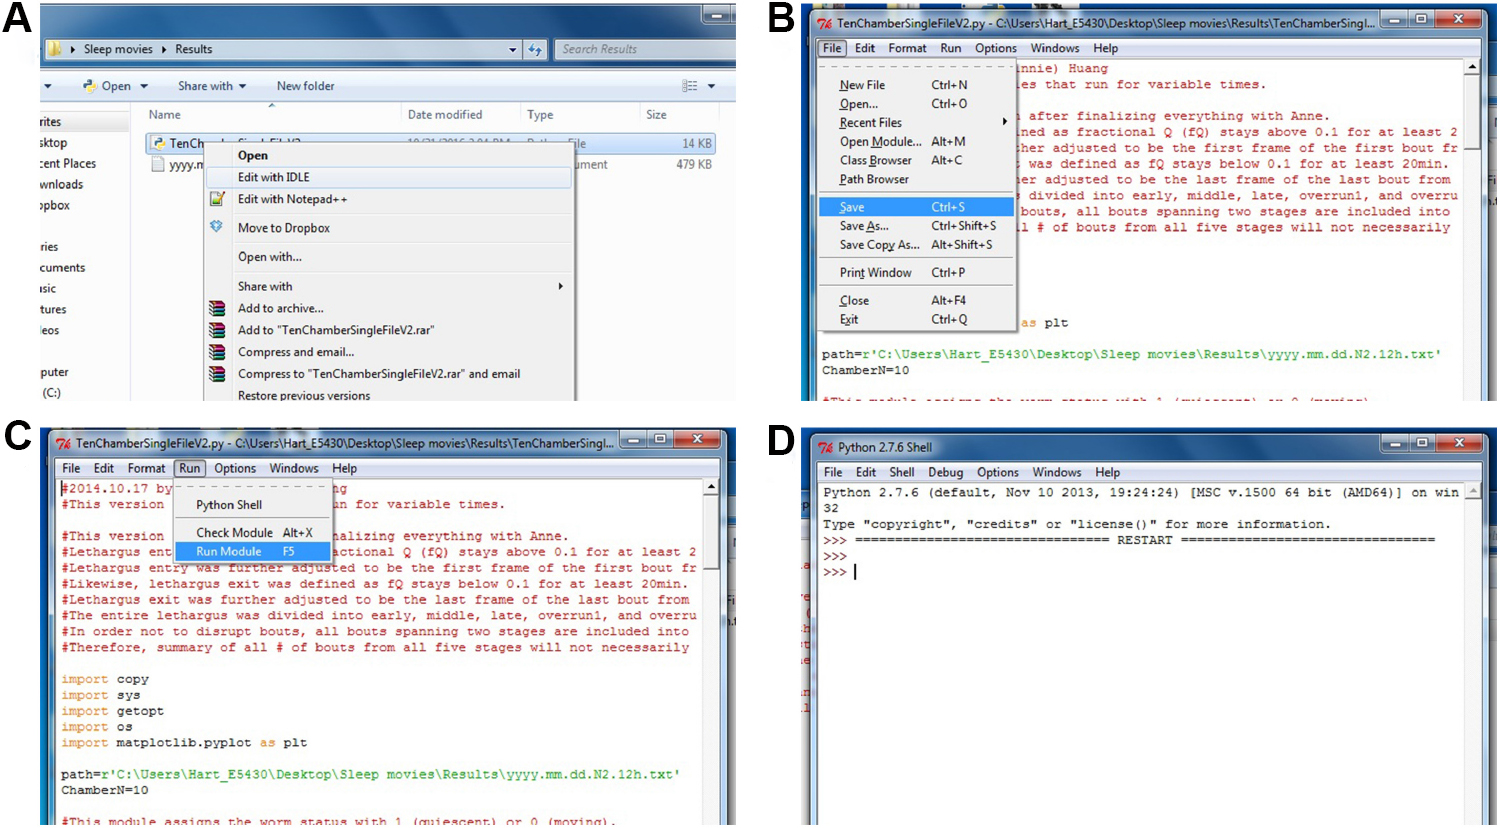Image resolution: width=1500 pixels, height=828 pixels.
Task: Click the IDLE Tk icon in panel B title
Action: click(x=825, y=23)
